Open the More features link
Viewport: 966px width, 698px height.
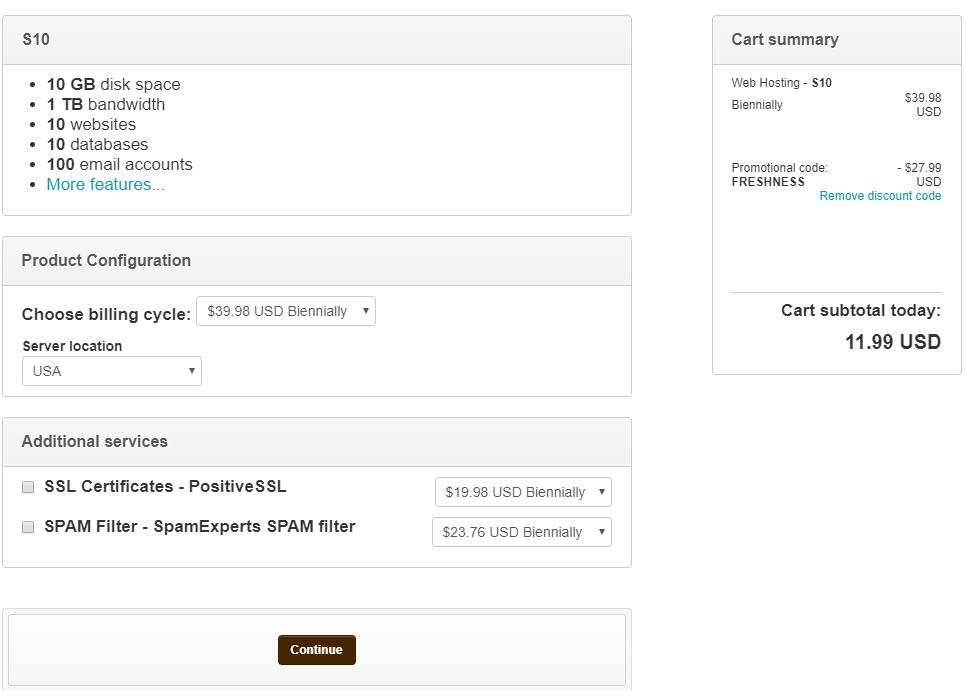(x=105, y=184)
